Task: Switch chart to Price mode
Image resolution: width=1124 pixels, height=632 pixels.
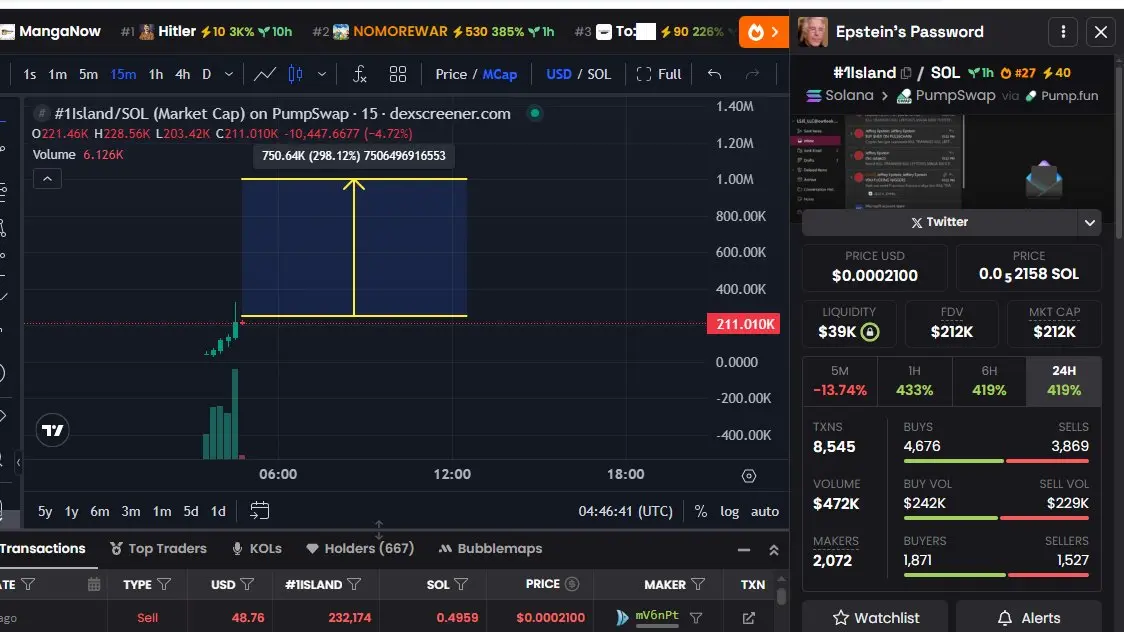Action: pyautogui.click(x=451, y=74)
